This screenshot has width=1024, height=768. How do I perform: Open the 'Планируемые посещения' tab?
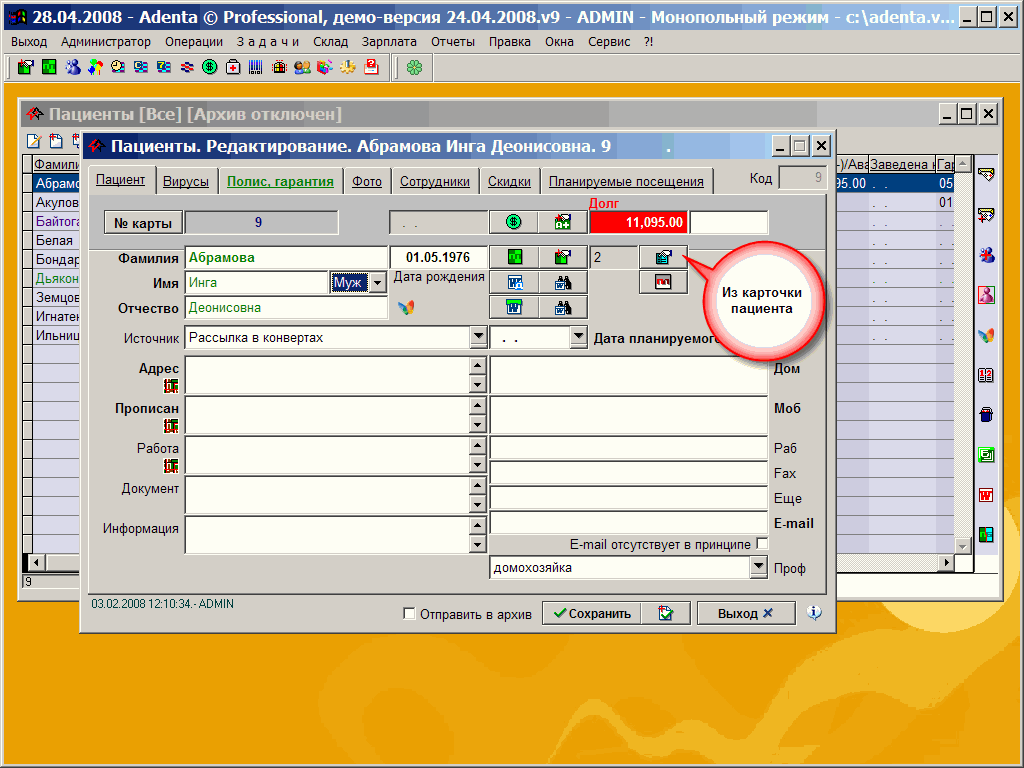click(x=626, y=181)
